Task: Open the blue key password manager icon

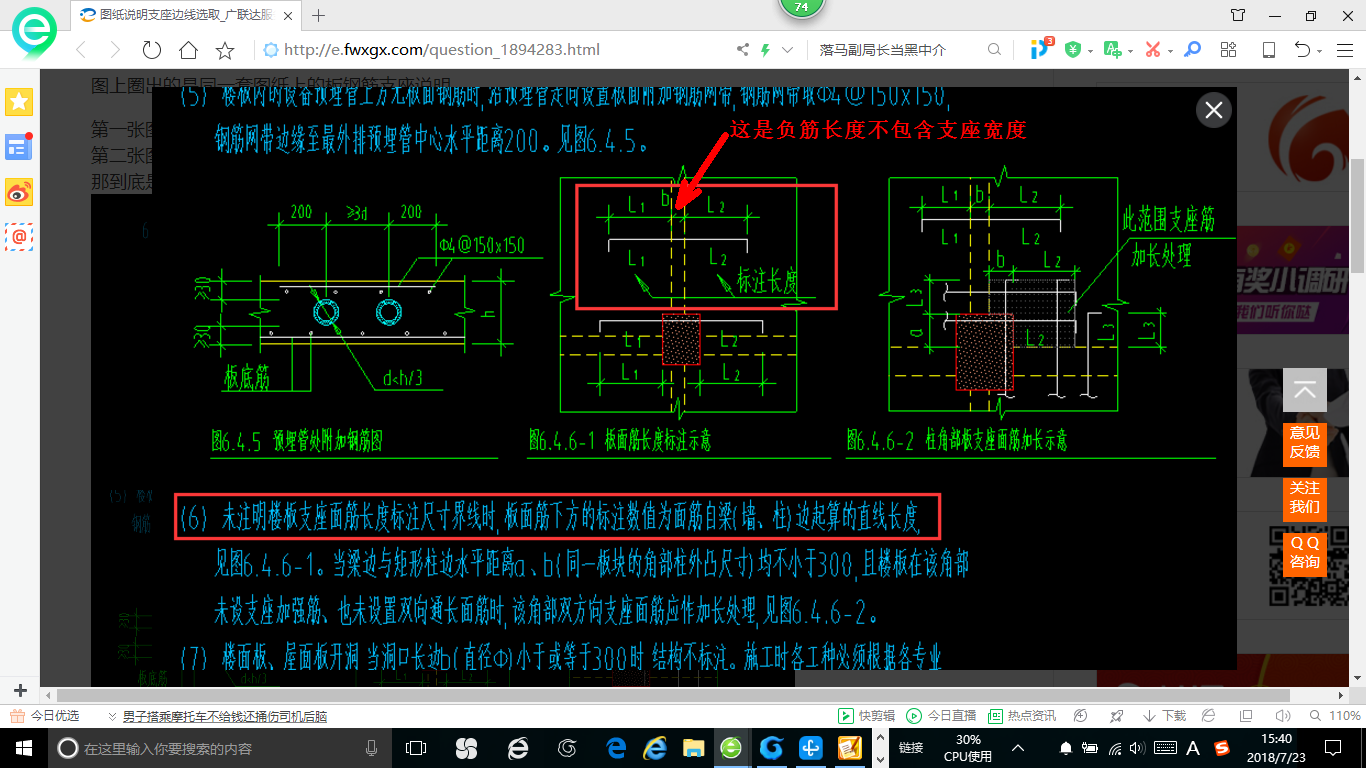Action: (1192, 50)
